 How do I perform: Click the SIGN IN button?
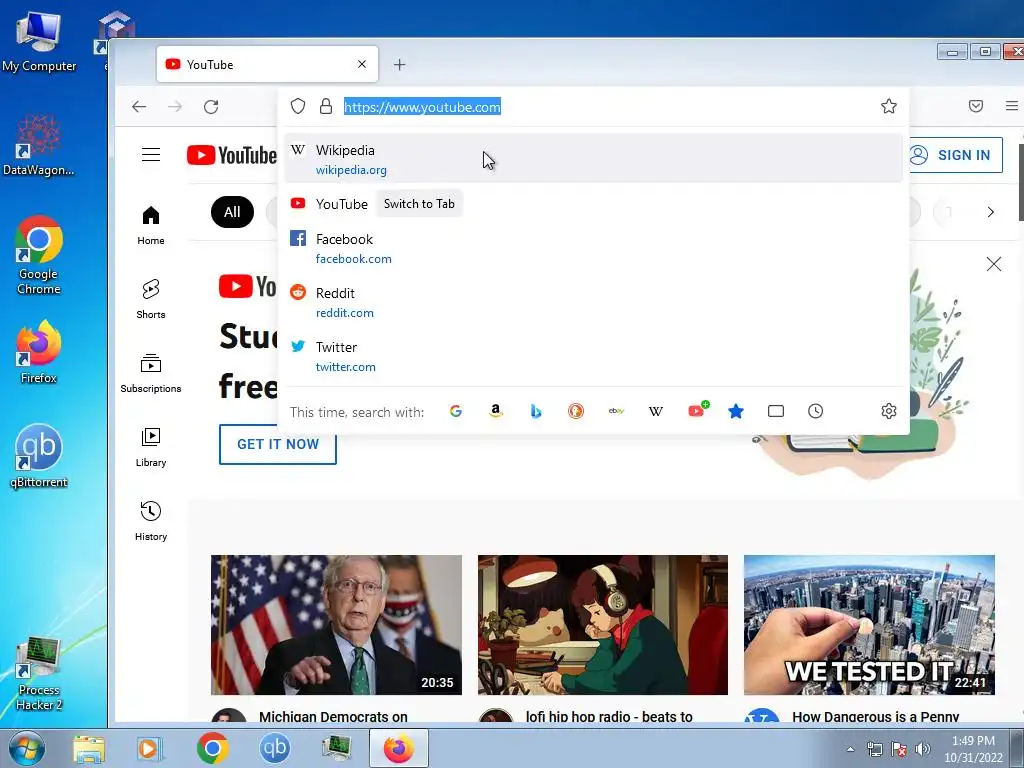[954, 155]
